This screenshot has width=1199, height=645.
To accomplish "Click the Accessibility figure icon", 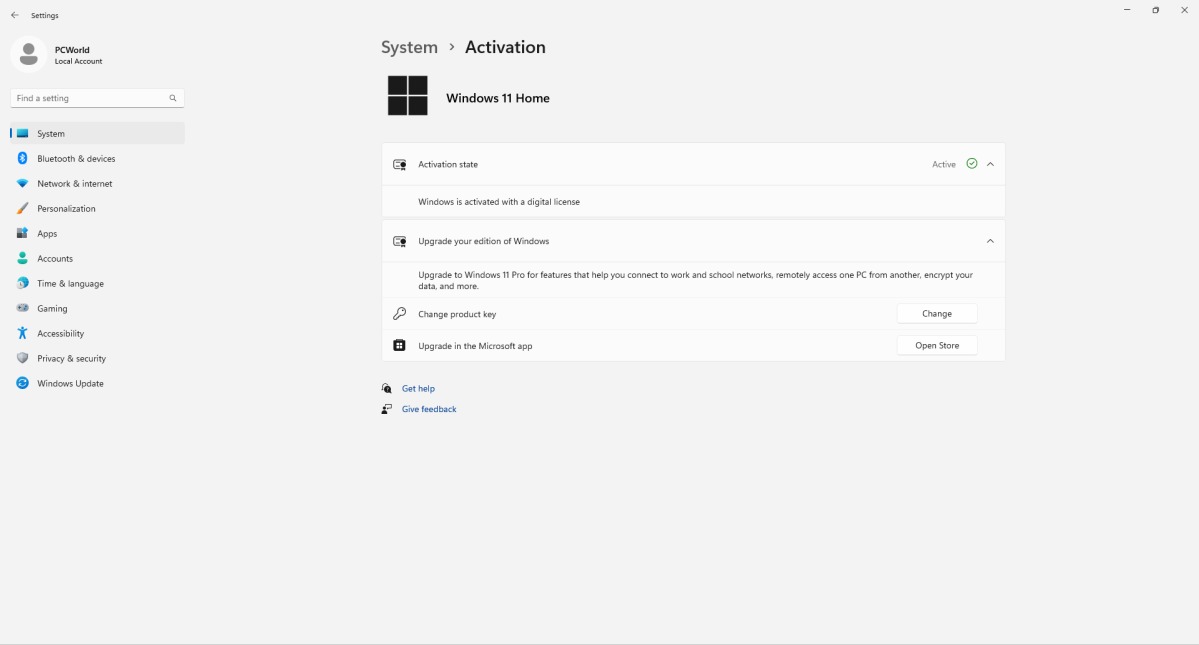I will coord(22,334).
